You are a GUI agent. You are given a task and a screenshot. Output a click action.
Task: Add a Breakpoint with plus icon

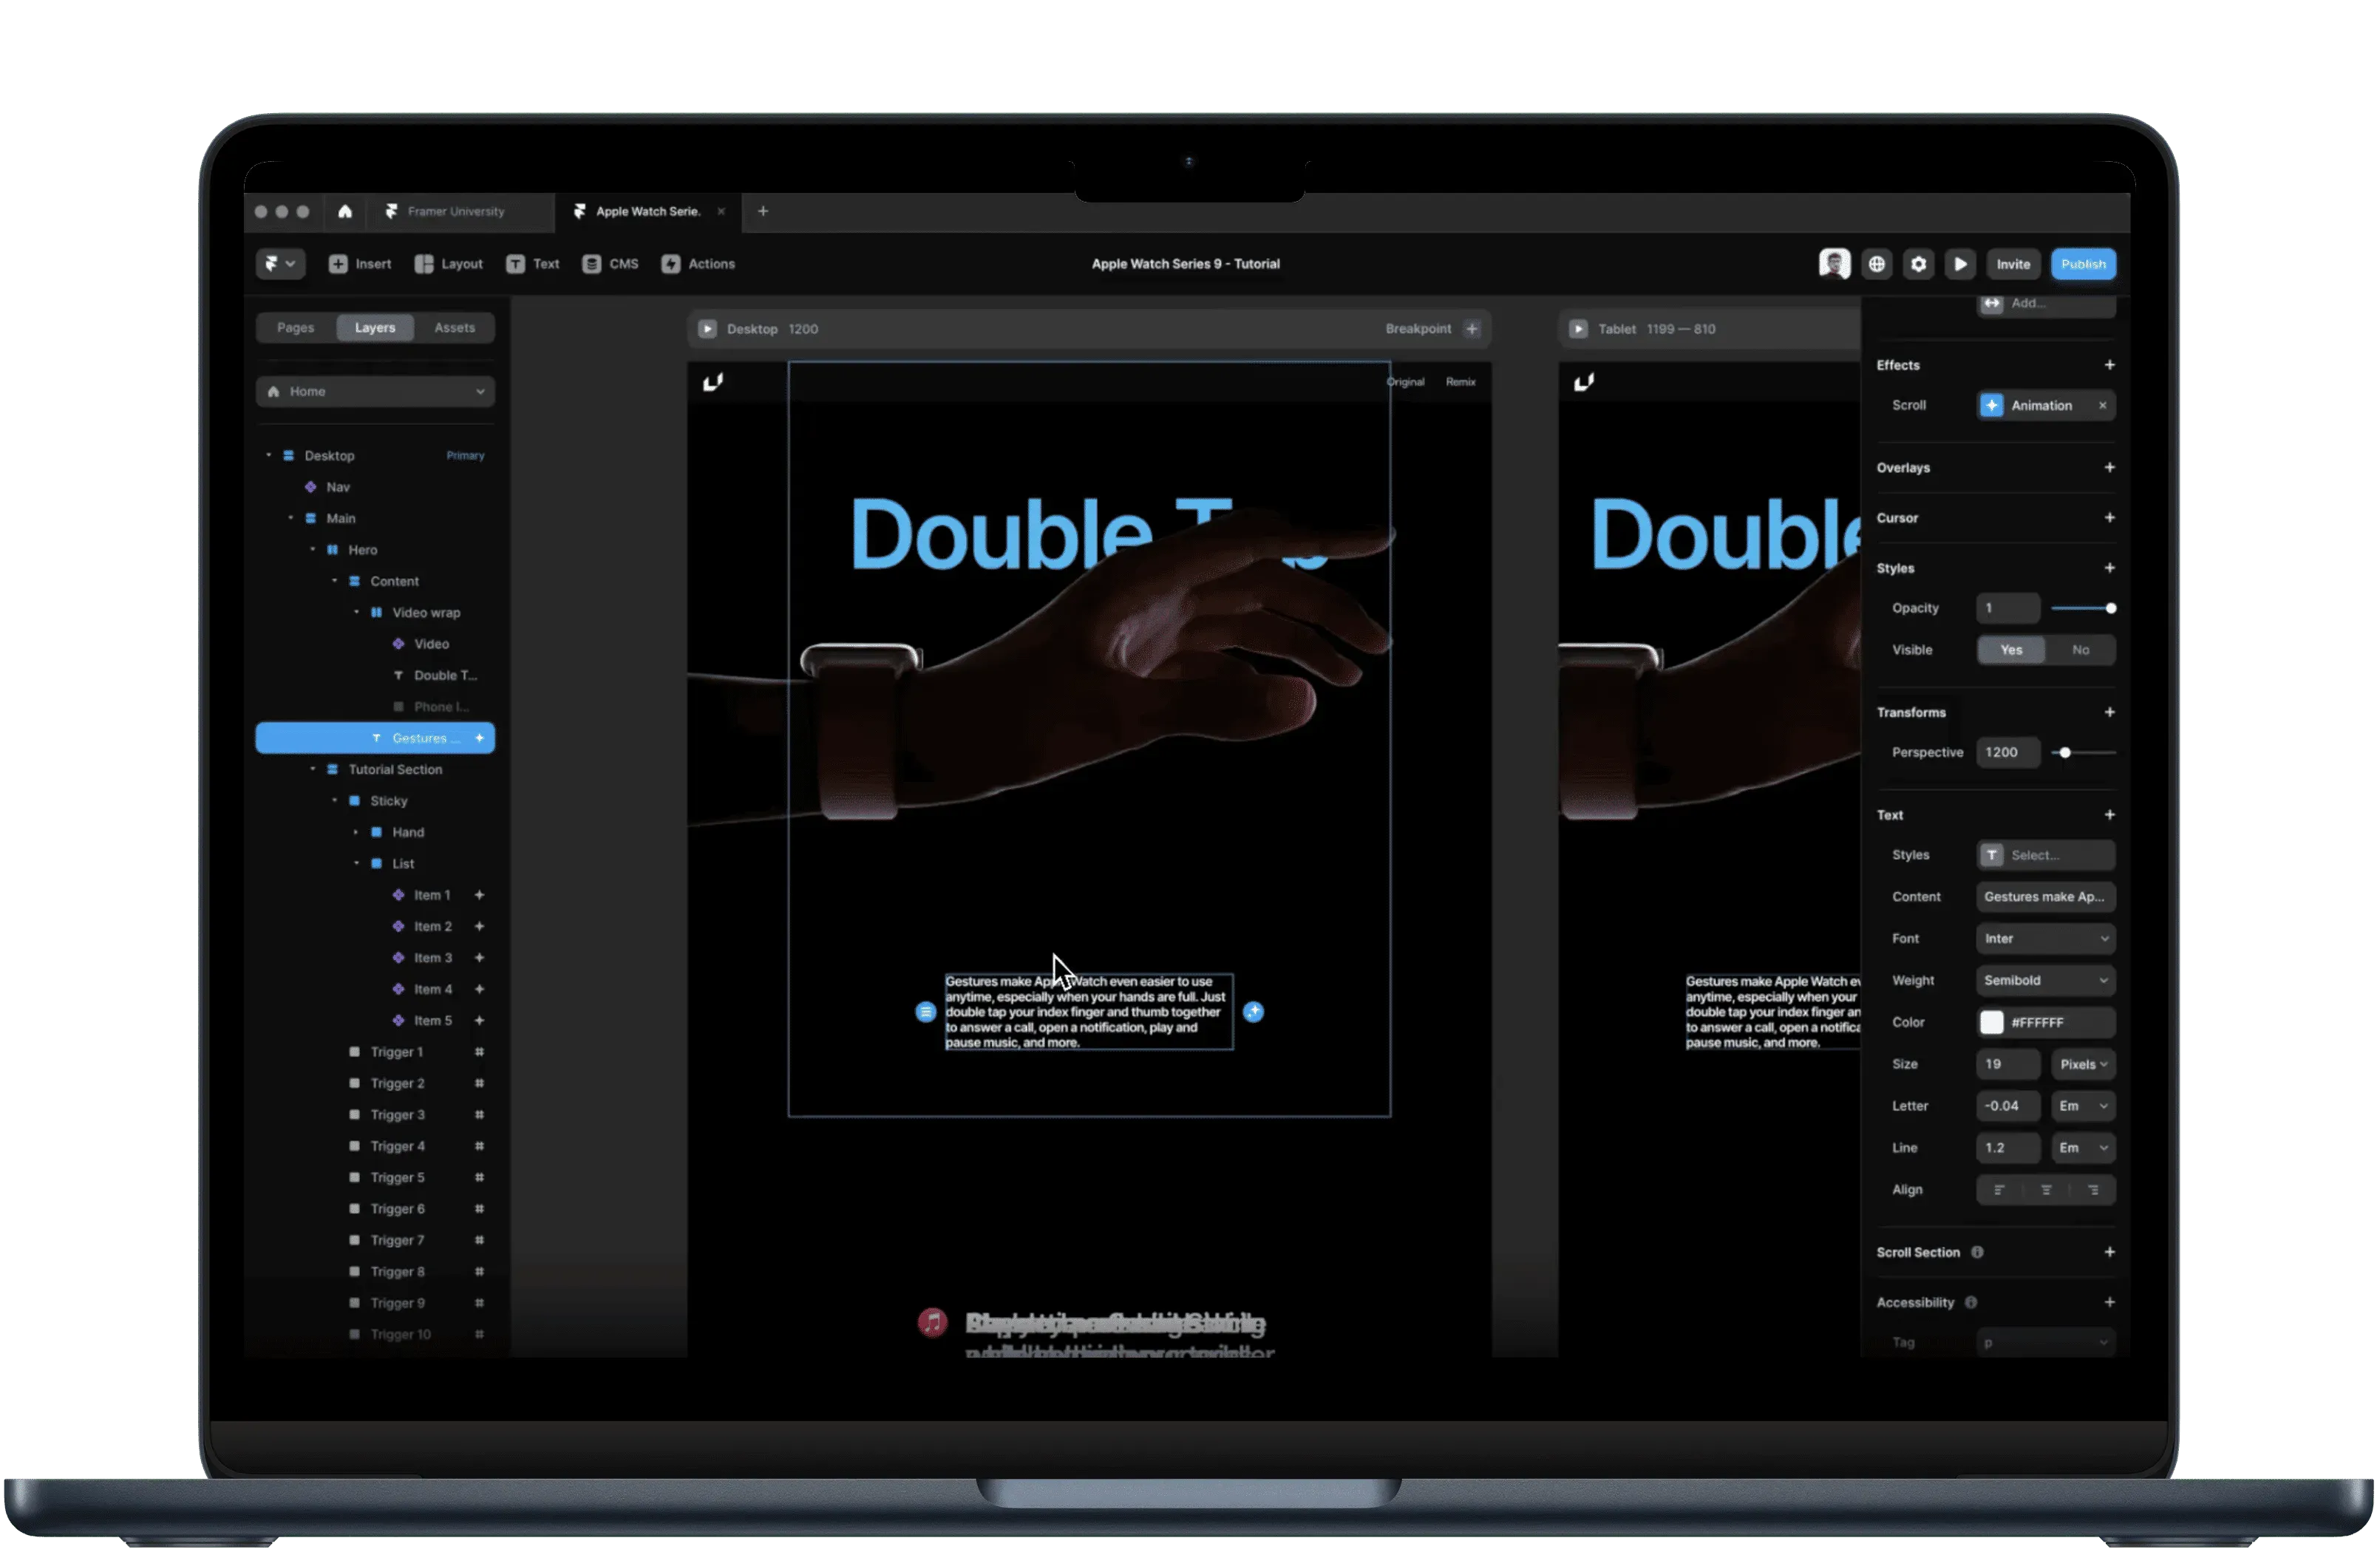tap(1472, 329)
